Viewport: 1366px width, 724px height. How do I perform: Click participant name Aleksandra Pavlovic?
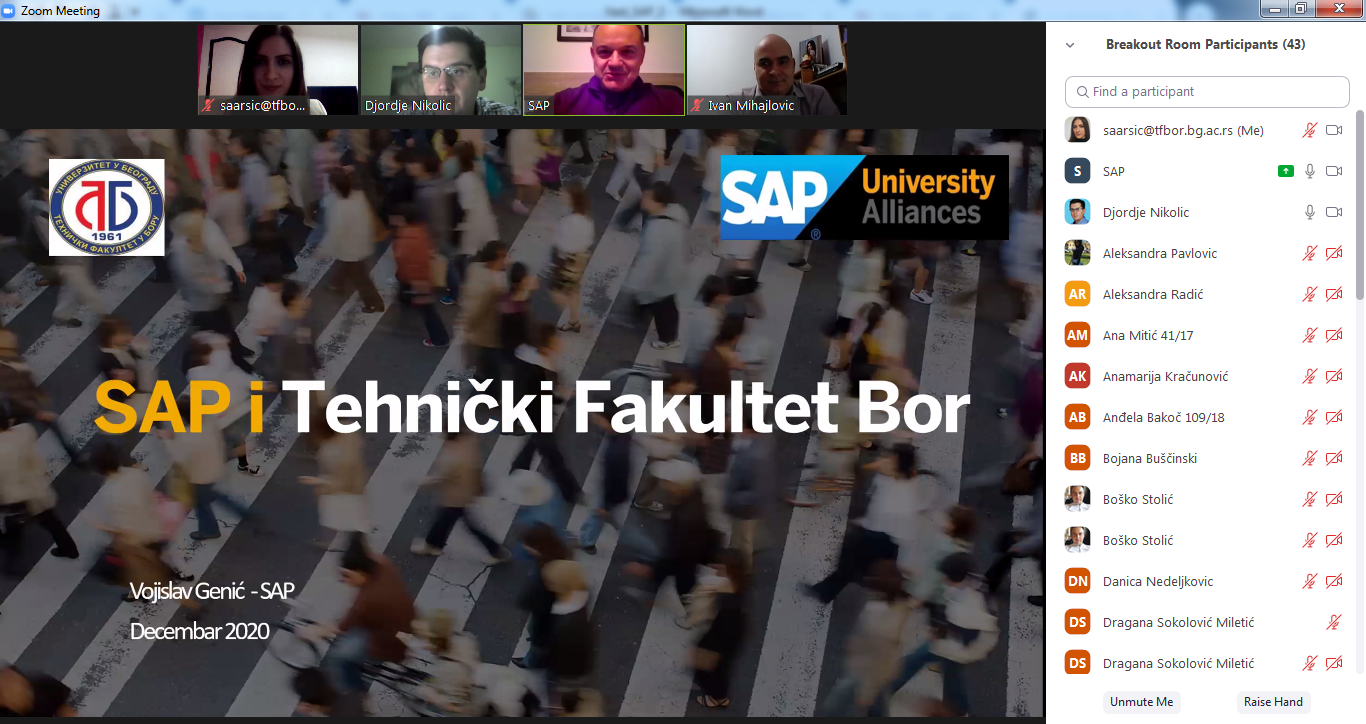(1160, 253)
